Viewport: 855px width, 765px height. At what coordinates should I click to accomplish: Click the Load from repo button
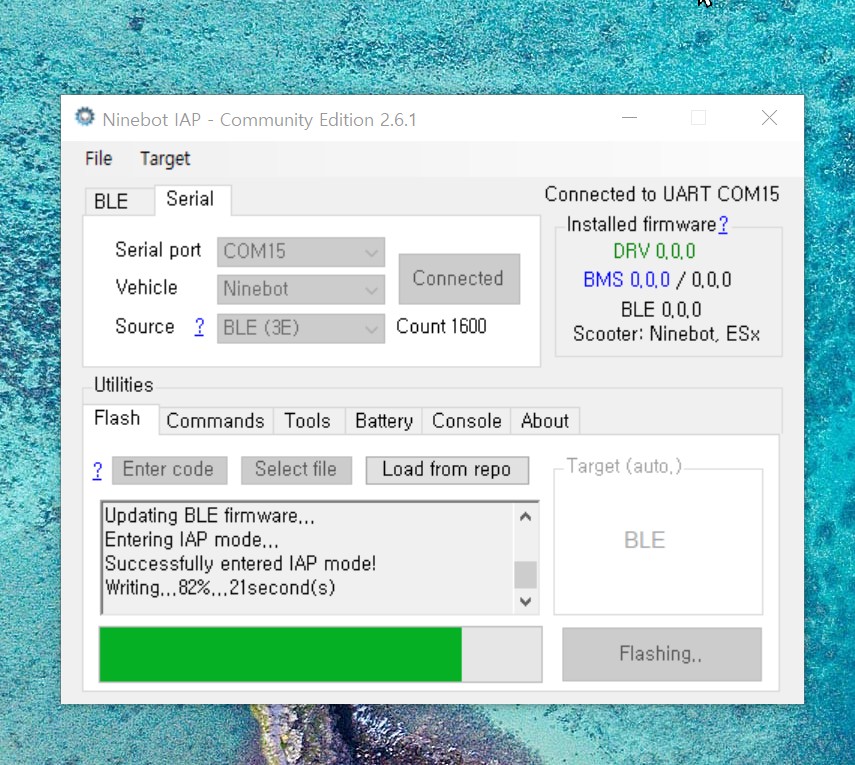(x=447, y=470)
